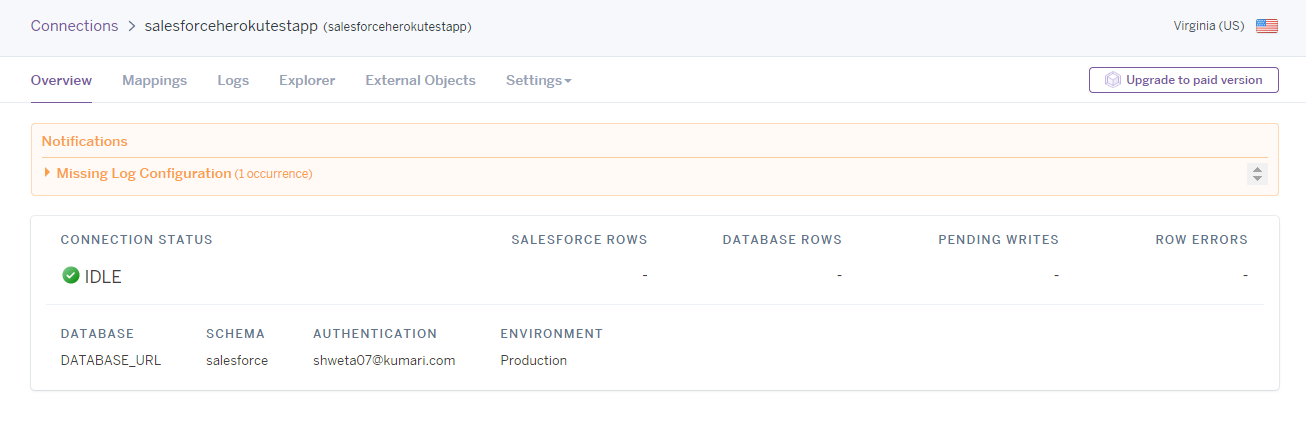Expand the Missing Log Configuration notification triangle
This screenshot has width=1306, height=431.
[47, 173]
